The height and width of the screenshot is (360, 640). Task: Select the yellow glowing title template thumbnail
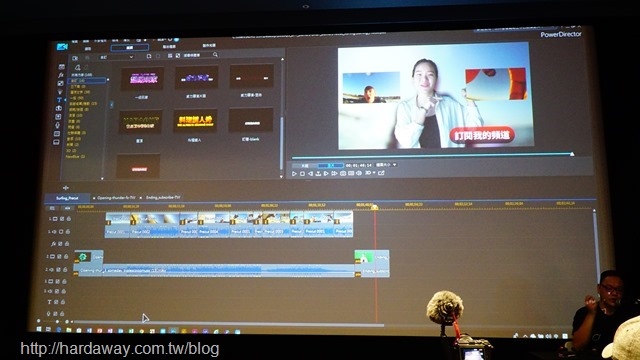tap(195, 120)
